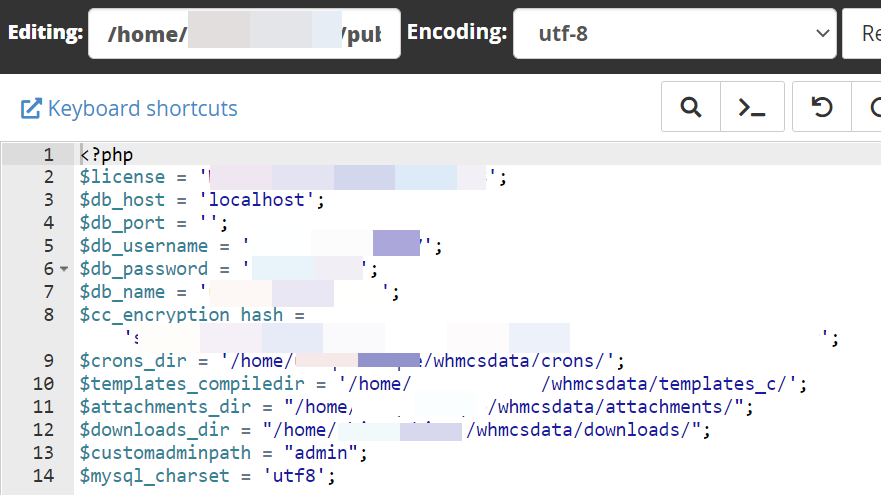Image resolution: width=881 pixels, height=495 pixels.
Task: Click the cut-off Re button after Encoding
Action: pyautogui.click(x=864, y=33)
